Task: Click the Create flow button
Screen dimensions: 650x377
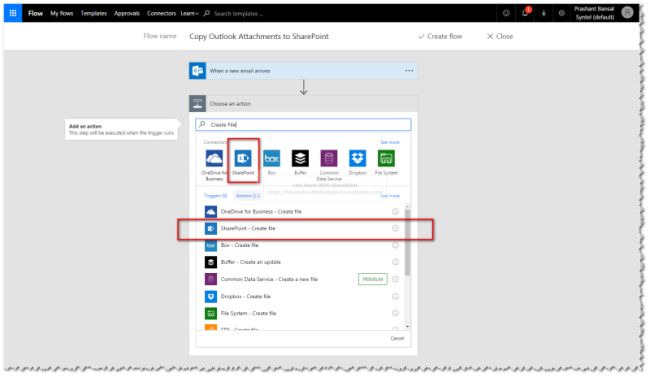Action: [440, 36]
